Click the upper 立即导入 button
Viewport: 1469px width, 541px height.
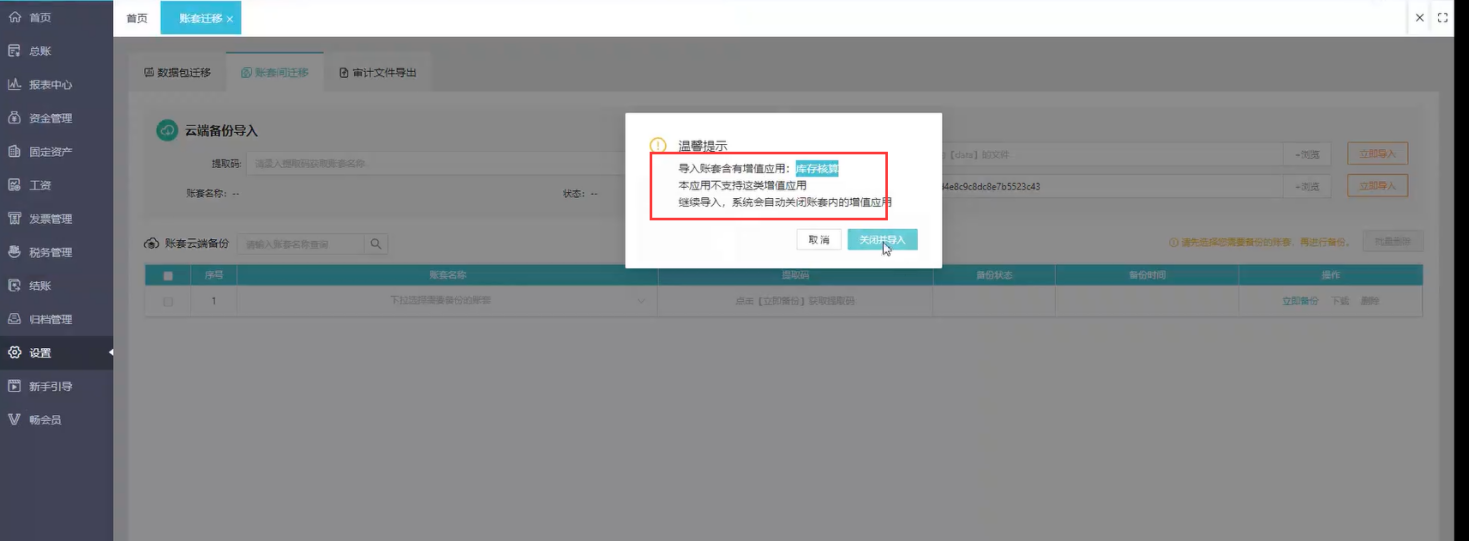point(1378,154)
